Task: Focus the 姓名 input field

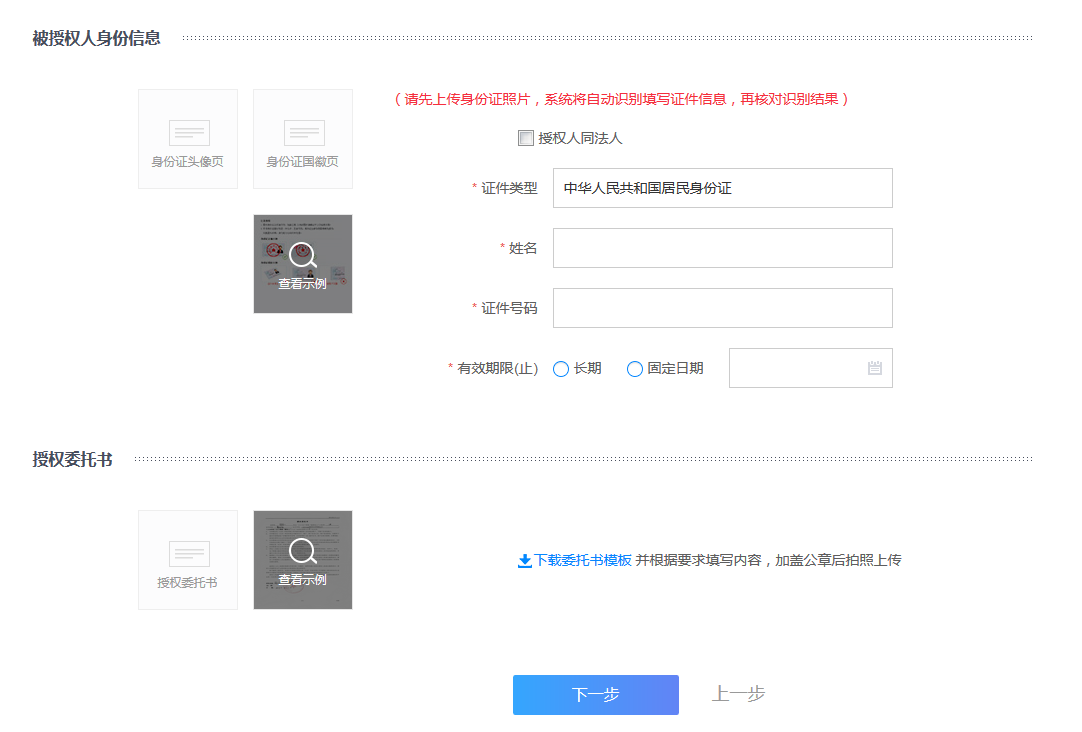Action: 722,248
